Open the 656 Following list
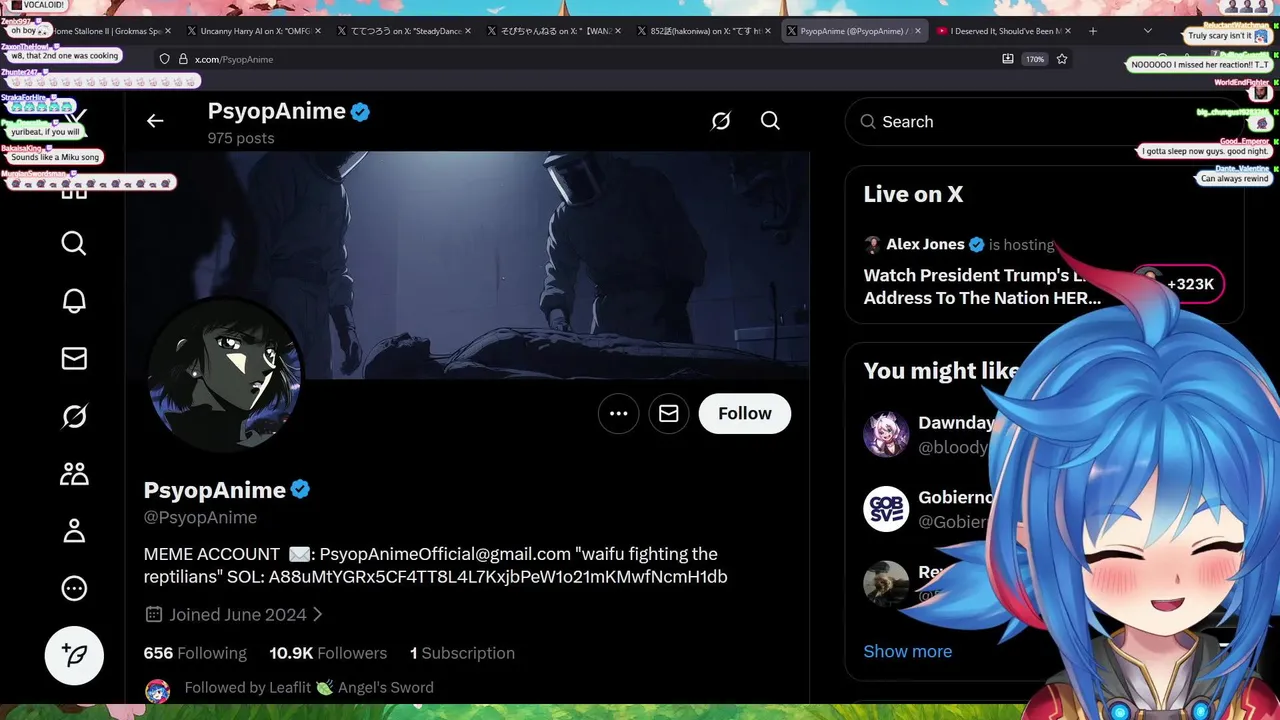 [195, 653]
